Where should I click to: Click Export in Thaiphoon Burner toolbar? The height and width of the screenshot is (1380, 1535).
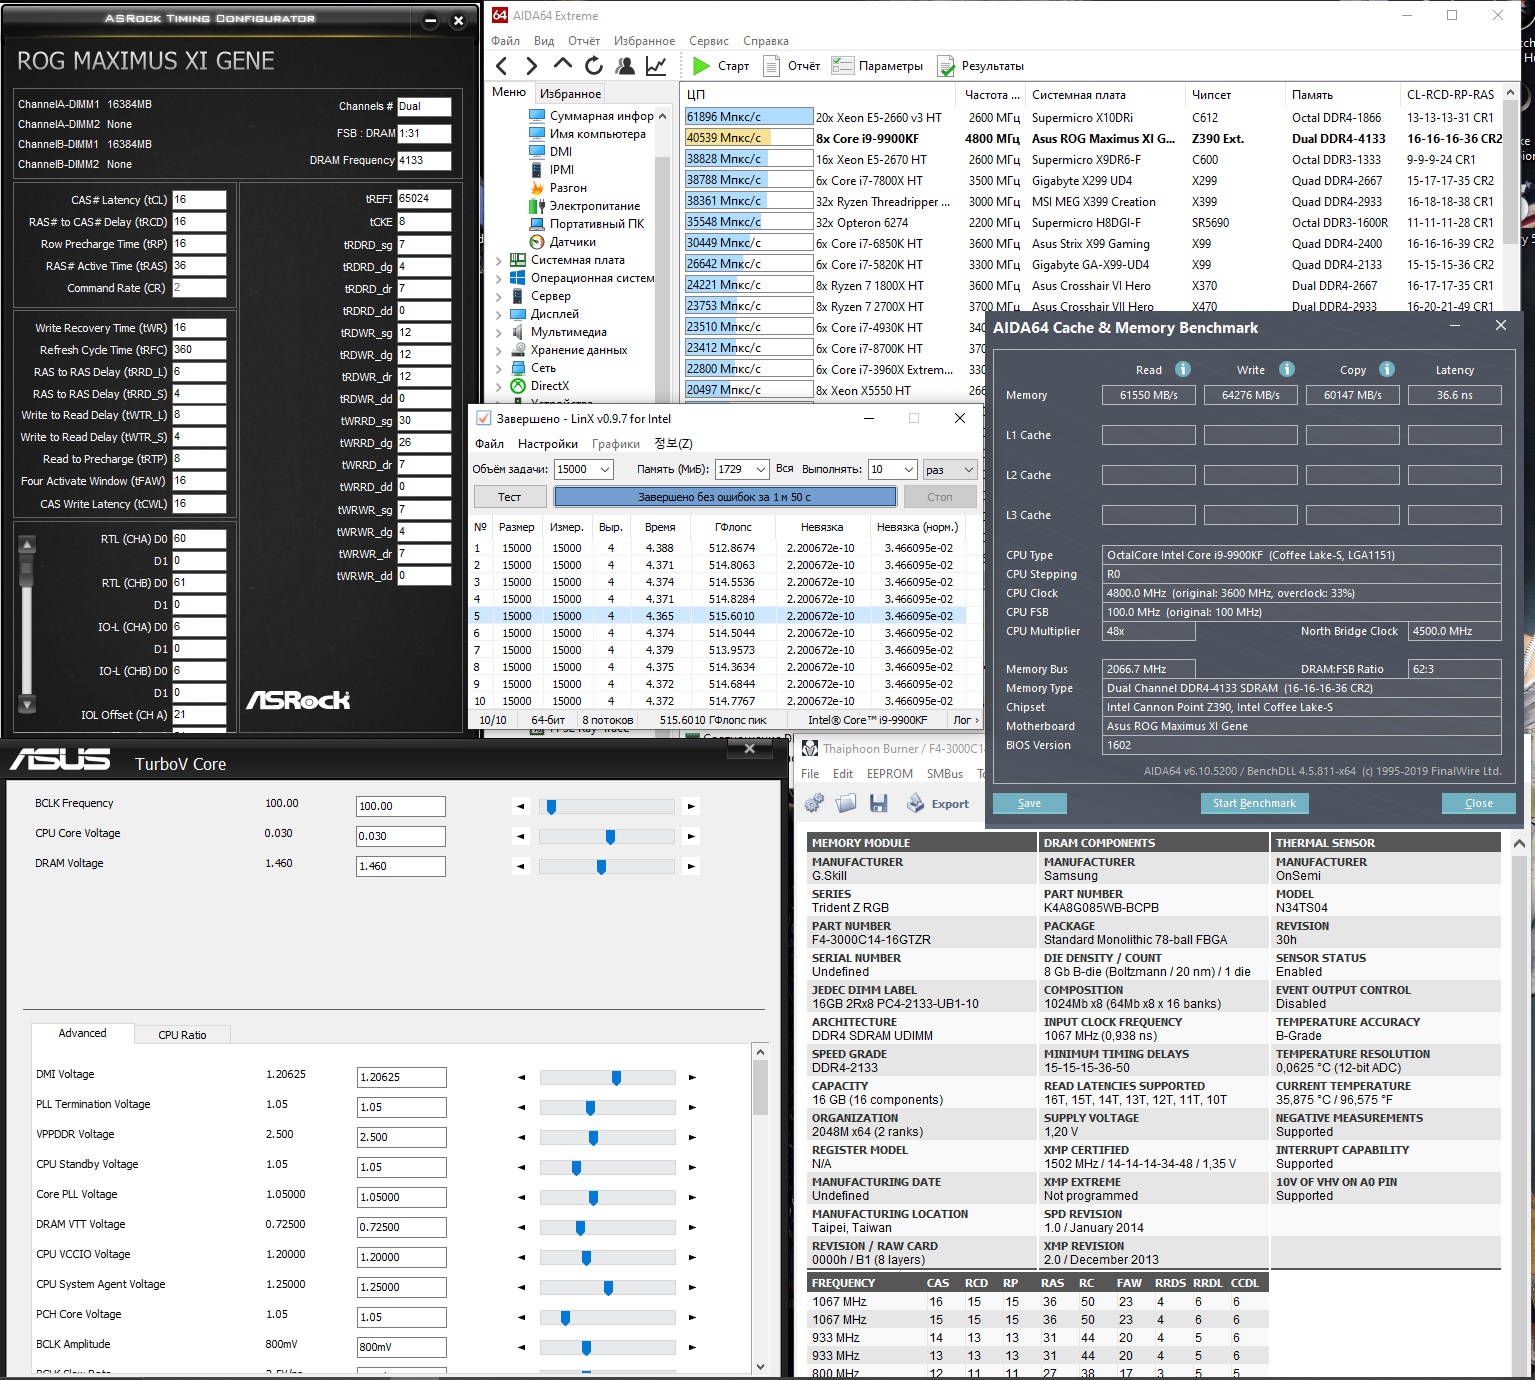938,803
